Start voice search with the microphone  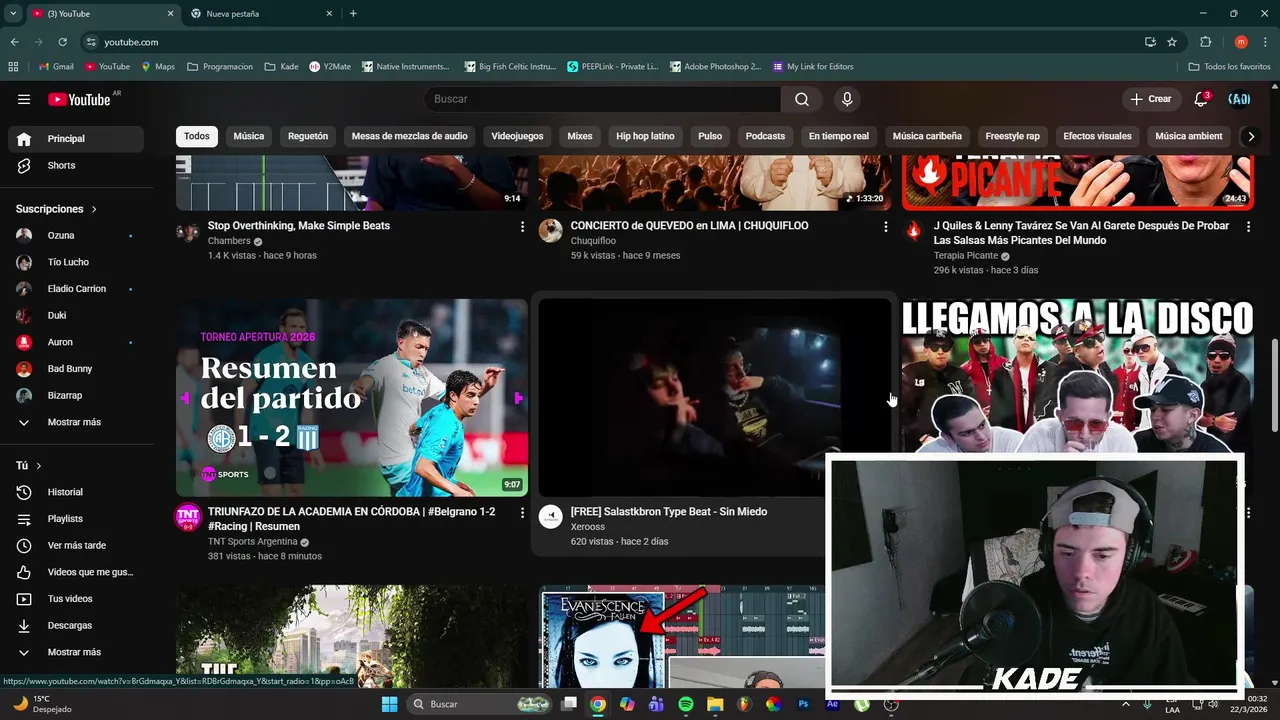(847, 99)
